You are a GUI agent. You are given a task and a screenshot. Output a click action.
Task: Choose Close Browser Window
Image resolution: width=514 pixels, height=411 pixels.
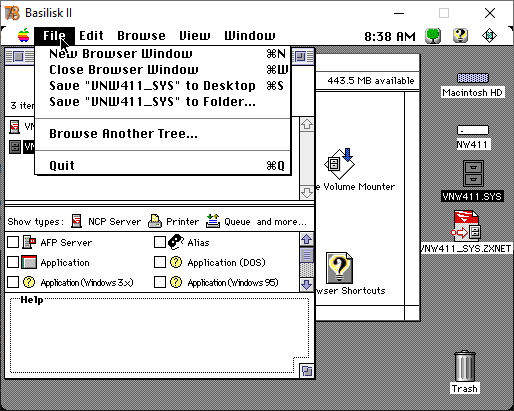163,70
